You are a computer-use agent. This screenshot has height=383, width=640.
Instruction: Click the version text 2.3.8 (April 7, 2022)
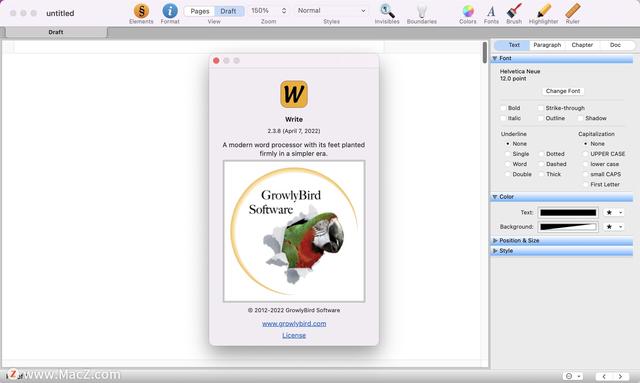pyautogui.click(x=294, y=131)
